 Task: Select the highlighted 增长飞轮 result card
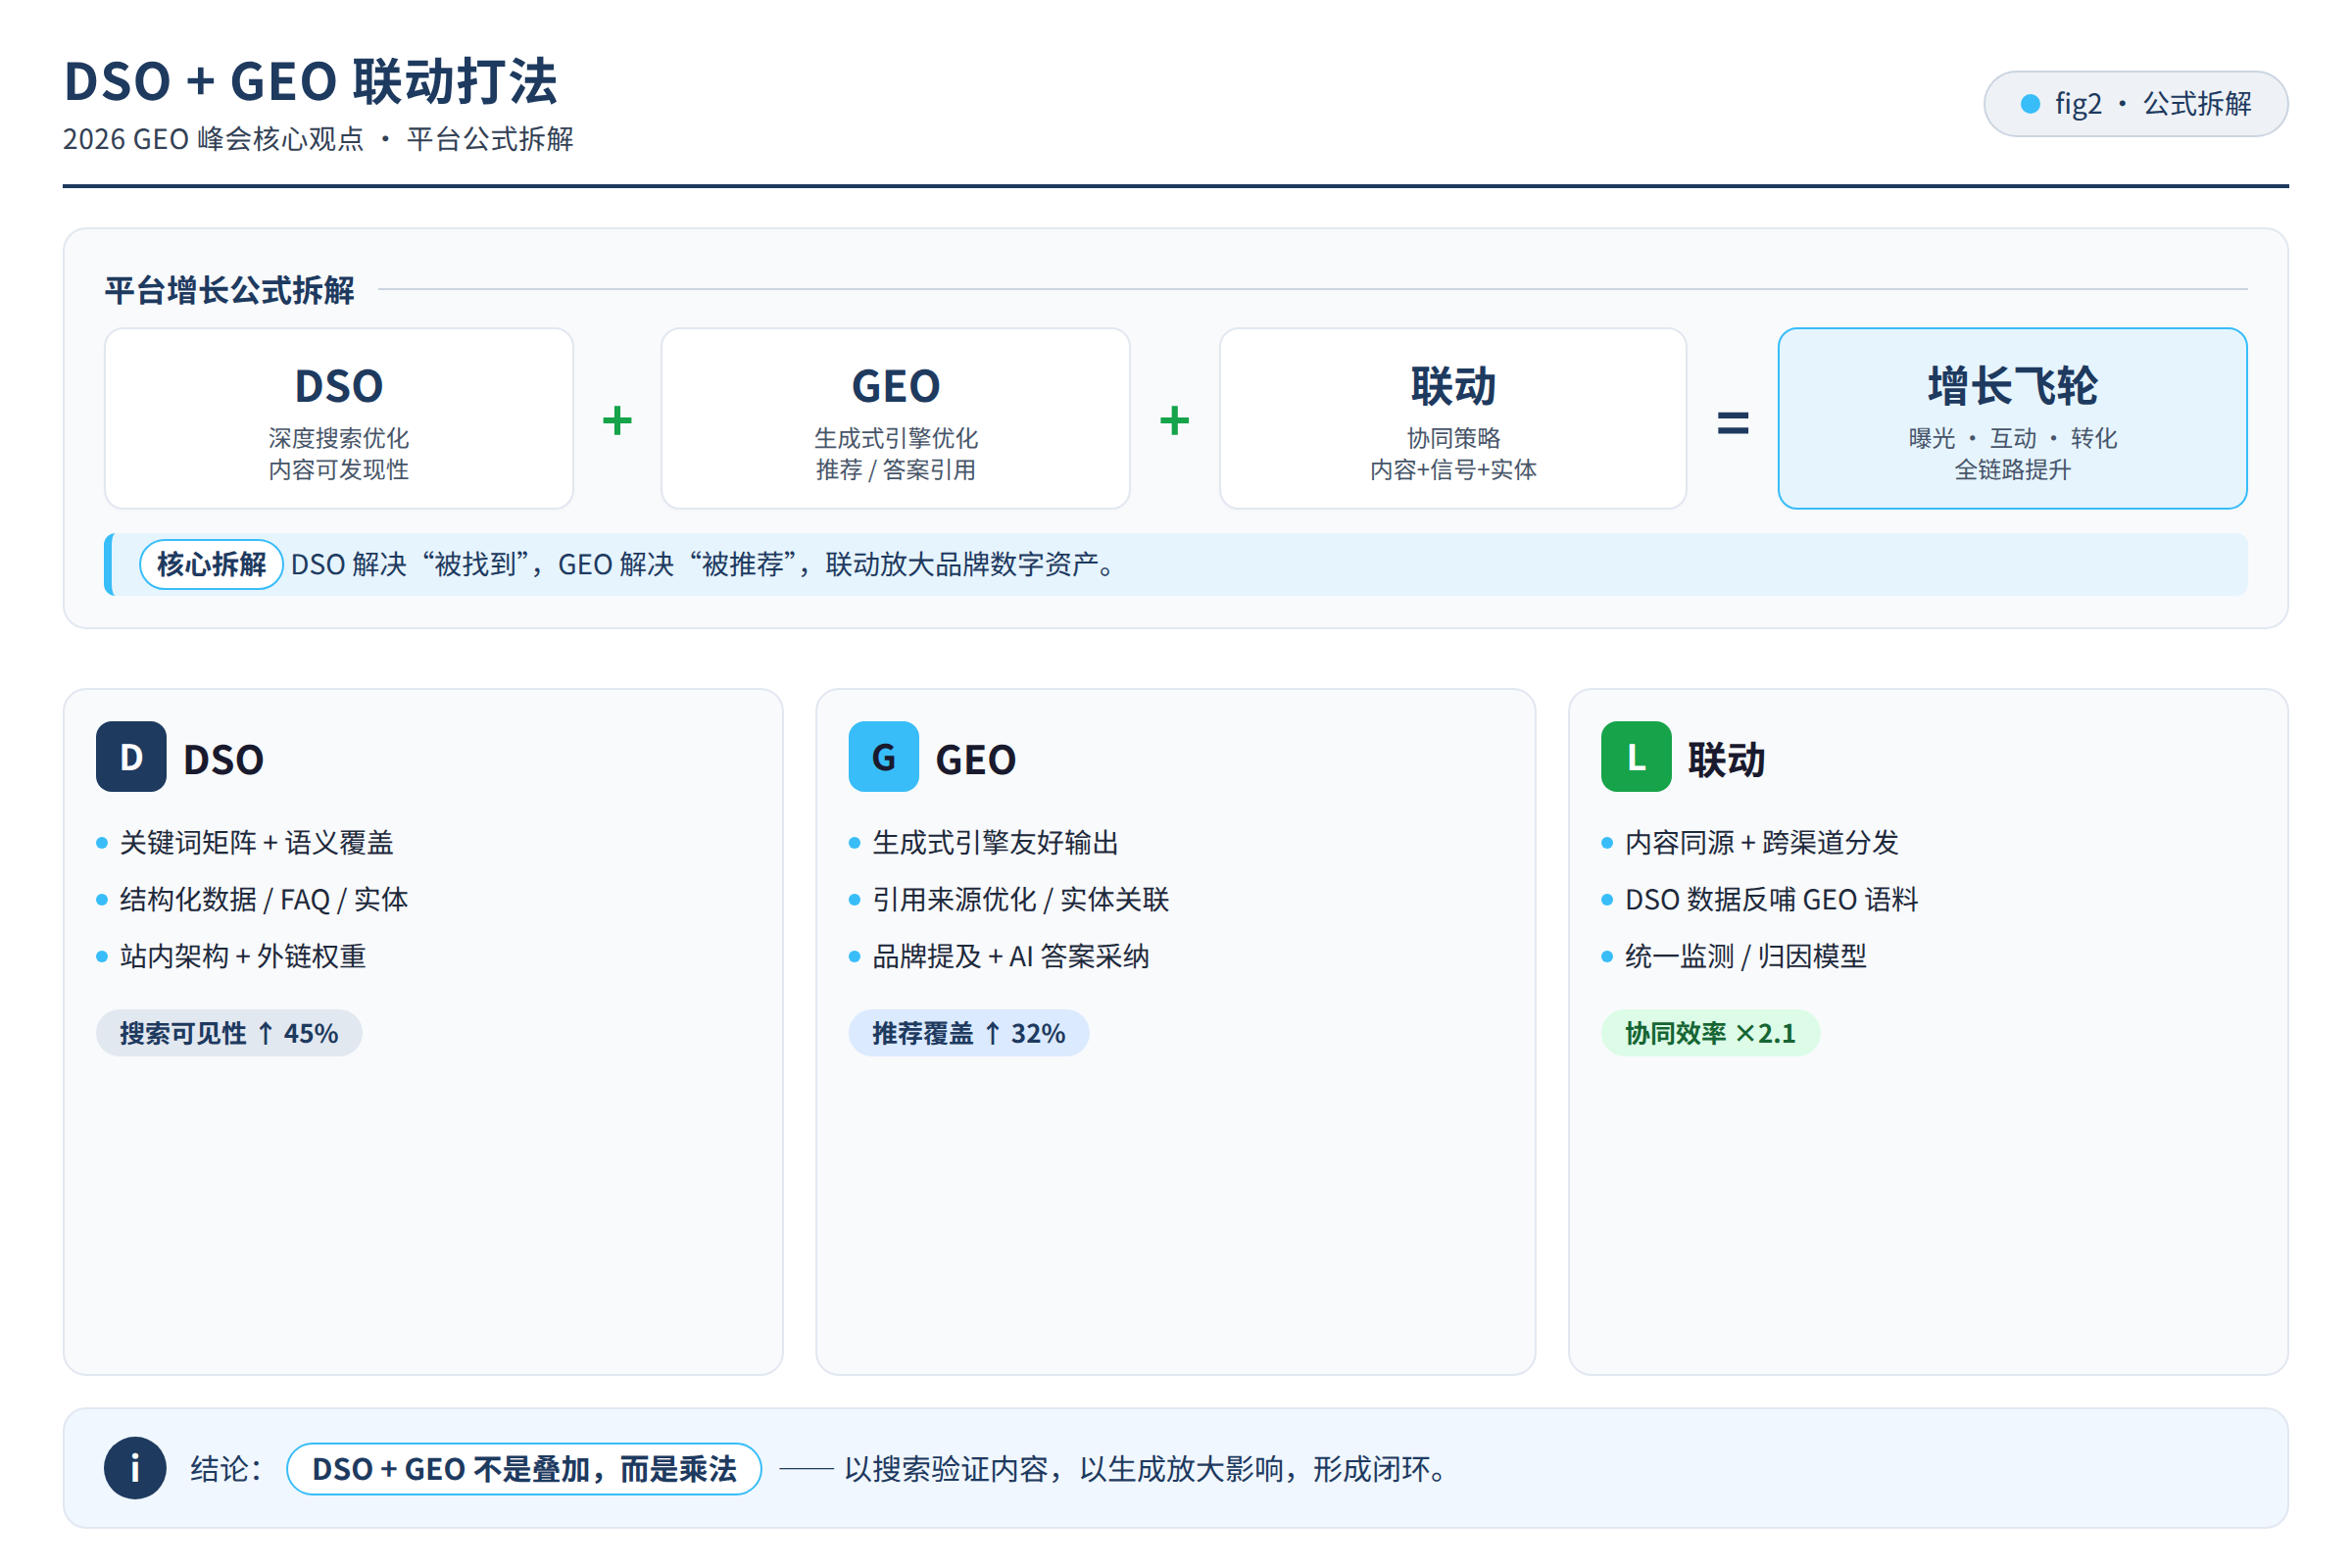click(2012, 419)
